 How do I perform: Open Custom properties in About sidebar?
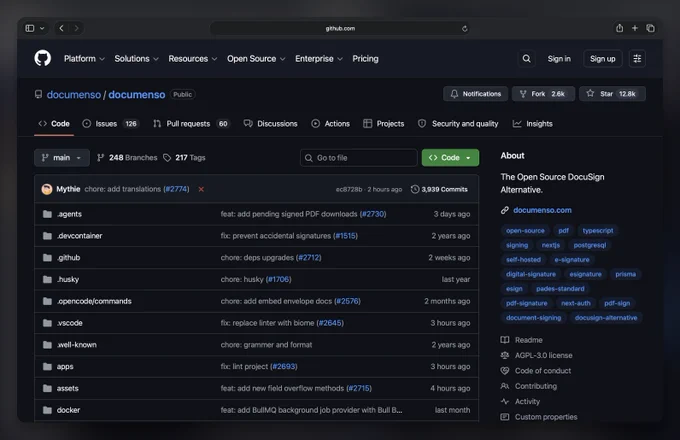(546, 417)
